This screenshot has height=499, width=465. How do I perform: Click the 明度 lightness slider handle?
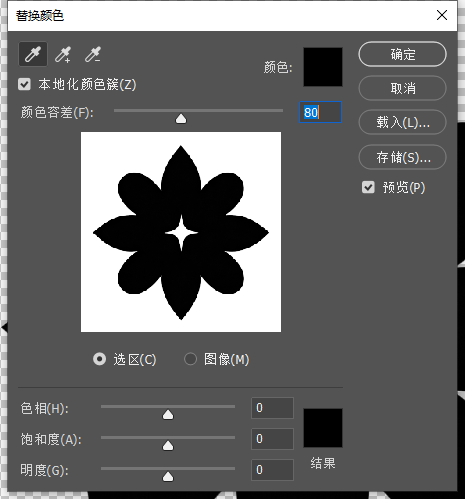pos(168,476)
